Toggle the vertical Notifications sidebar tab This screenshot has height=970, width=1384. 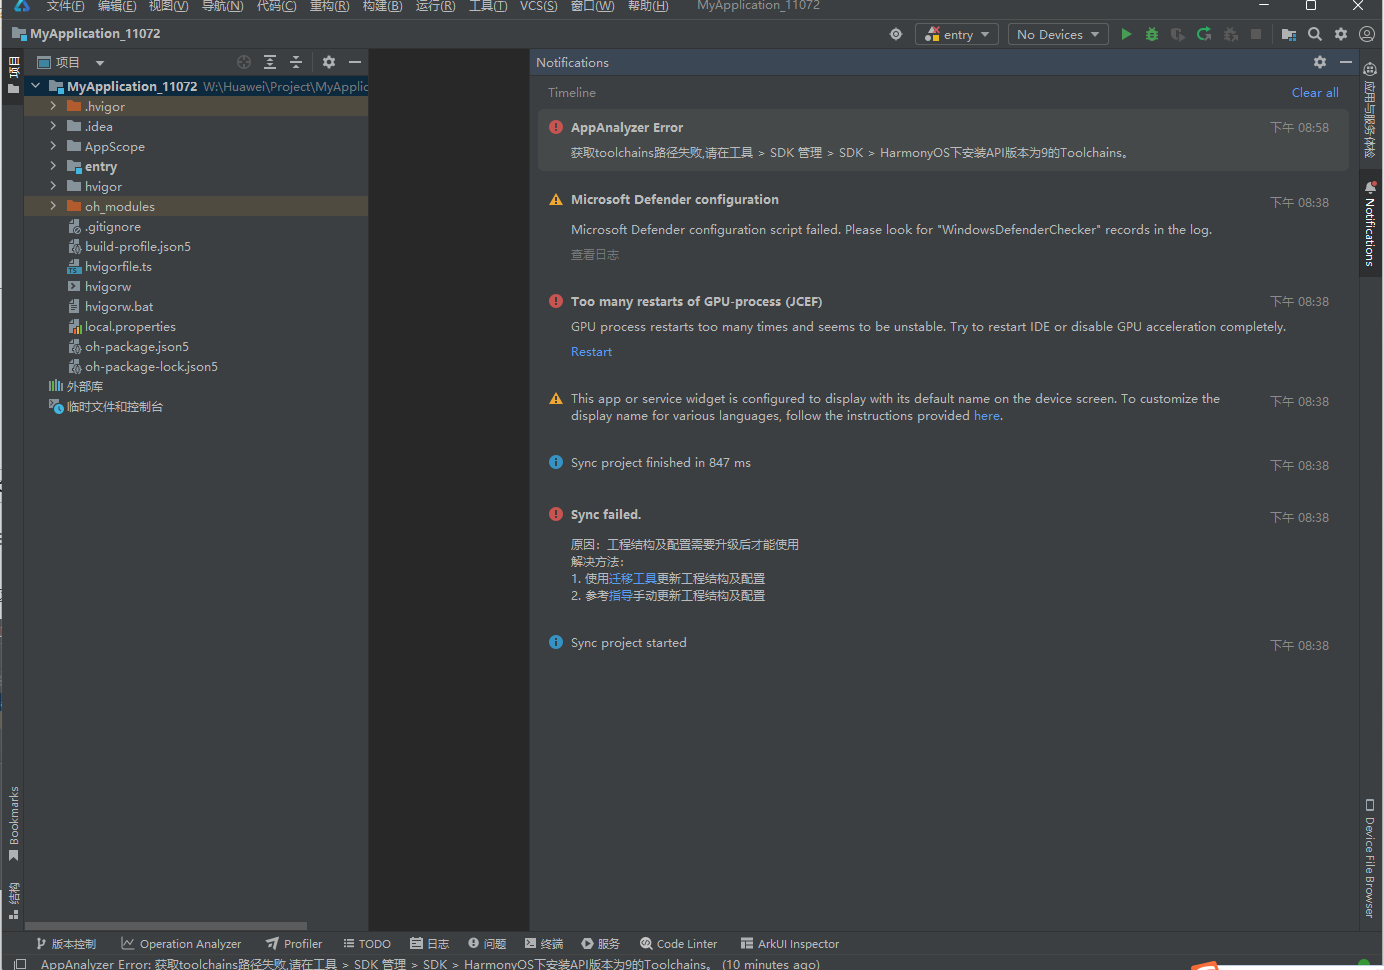pos(1370,224)
